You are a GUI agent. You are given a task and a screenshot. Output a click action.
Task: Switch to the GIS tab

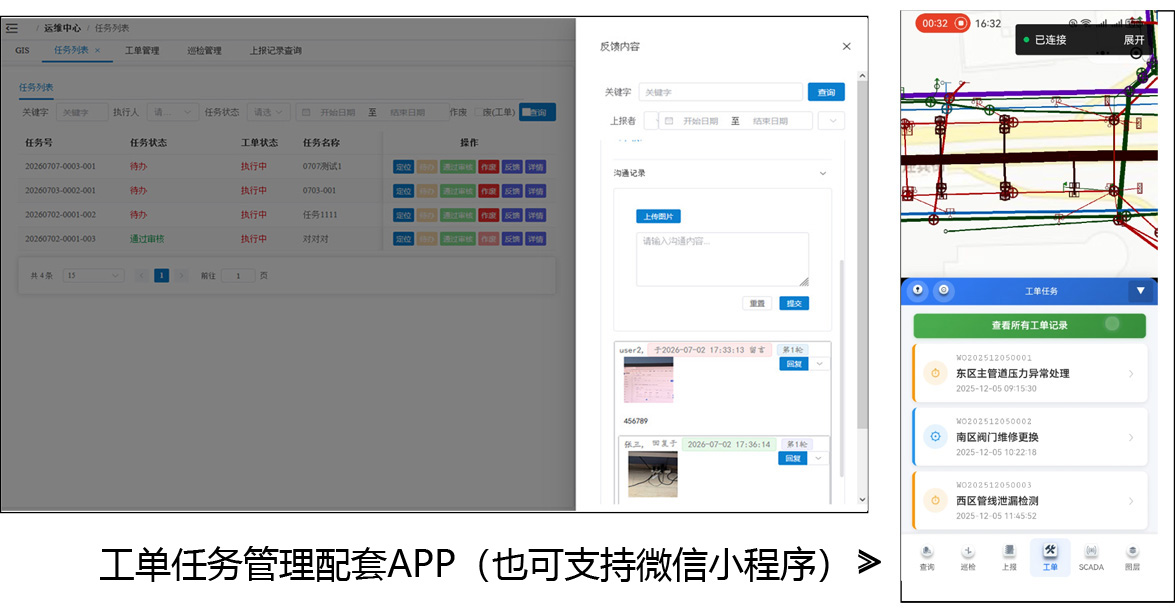coord(22,50)
